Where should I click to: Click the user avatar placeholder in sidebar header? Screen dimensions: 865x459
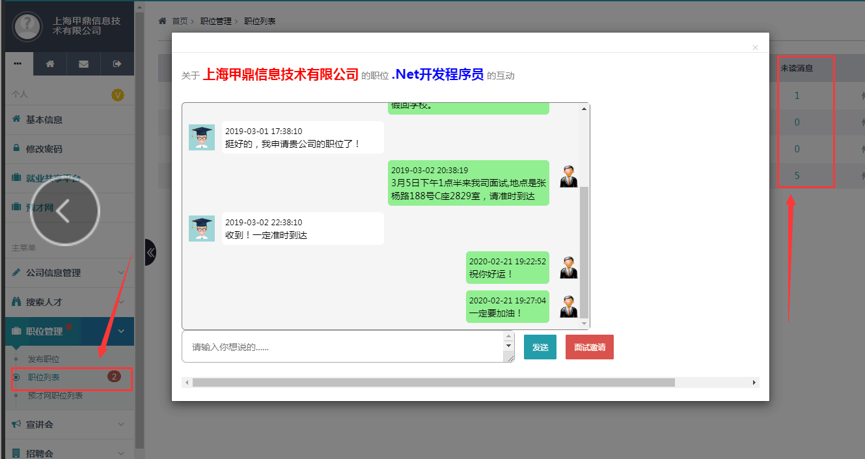coord(28,25)
